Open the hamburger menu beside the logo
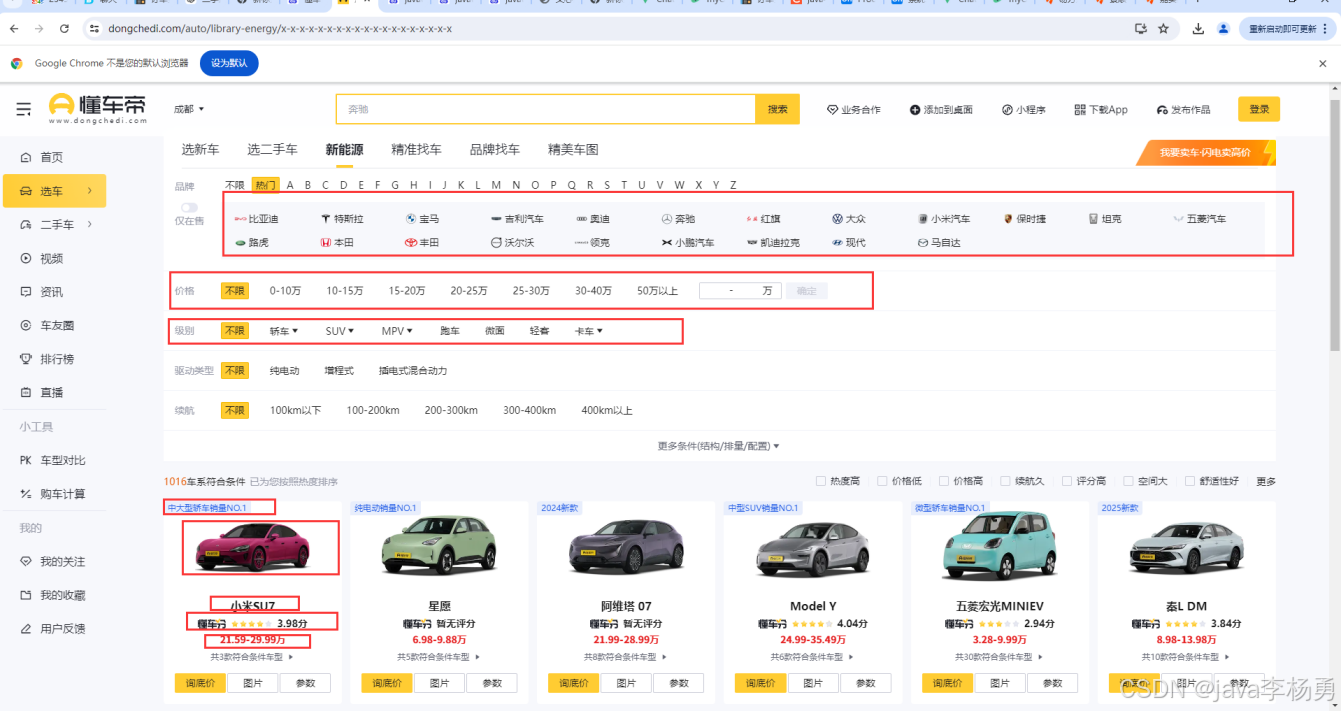The height and width of the screenshot is (711, 1341). (23, 109)
